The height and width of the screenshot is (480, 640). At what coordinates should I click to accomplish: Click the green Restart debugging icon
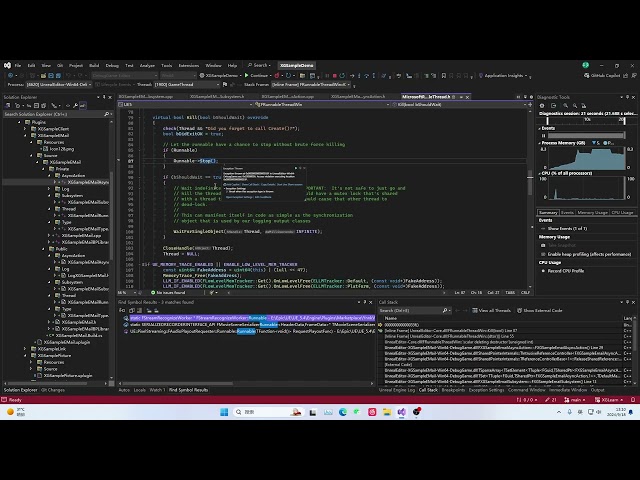pos(342,76)
